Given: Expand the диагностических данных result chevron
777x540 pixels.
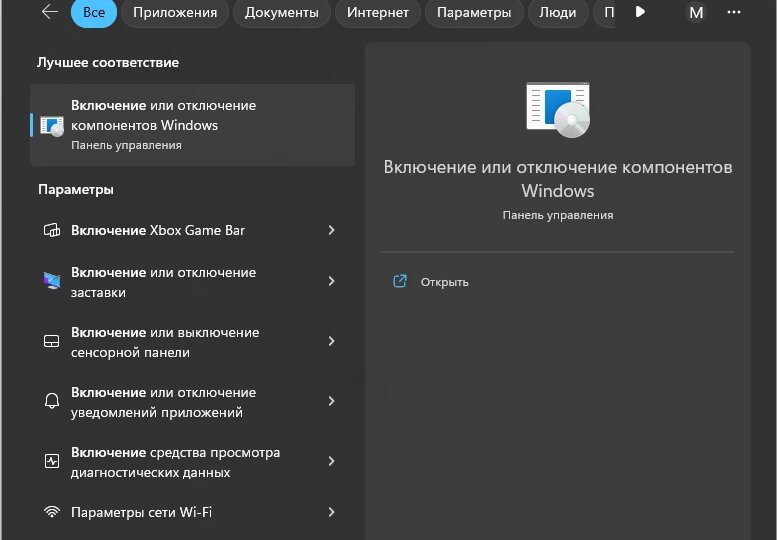Looking at the screenshot, I should pyautogui.click(x=332, y=461).
